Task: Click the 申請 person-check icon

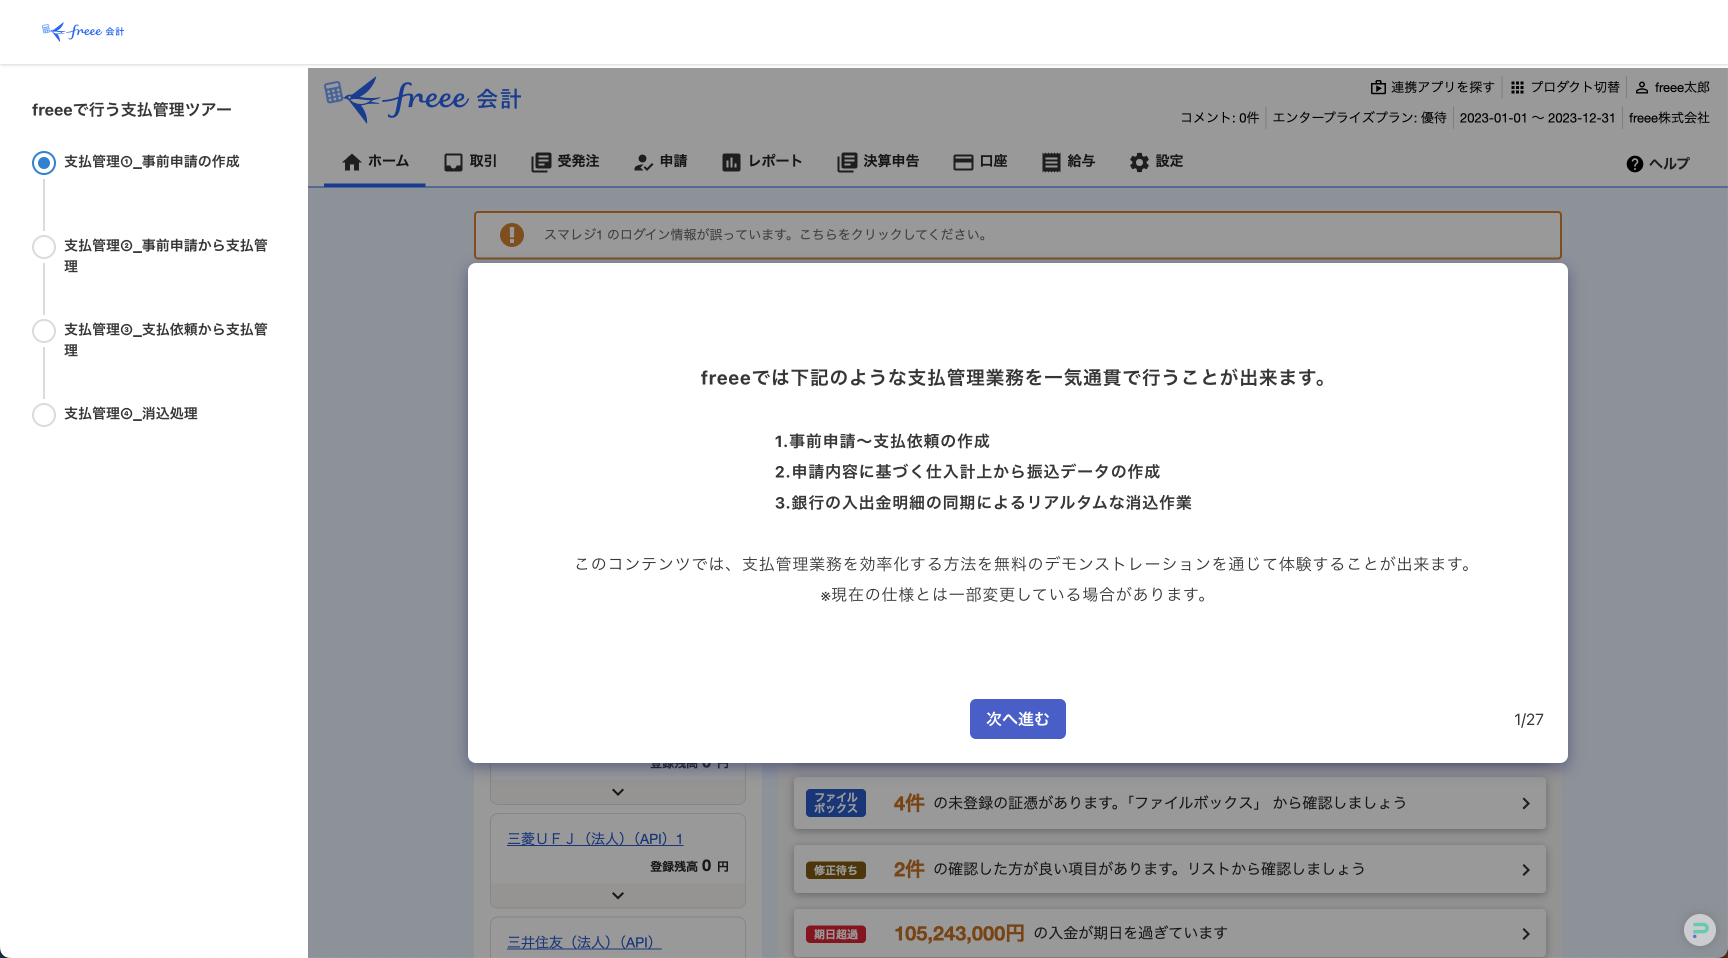Action: [x=644, y=162]
